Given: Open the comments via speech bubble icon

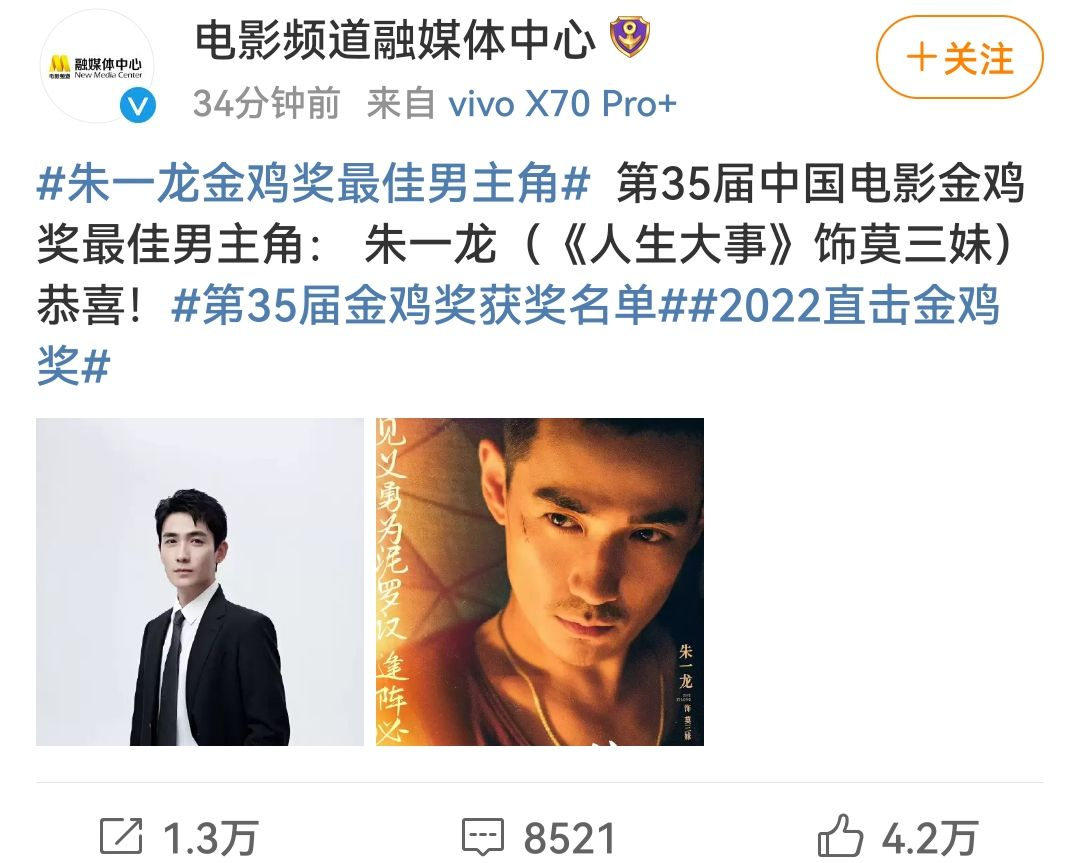Looking at the screenshot, I should coord(483,836).
